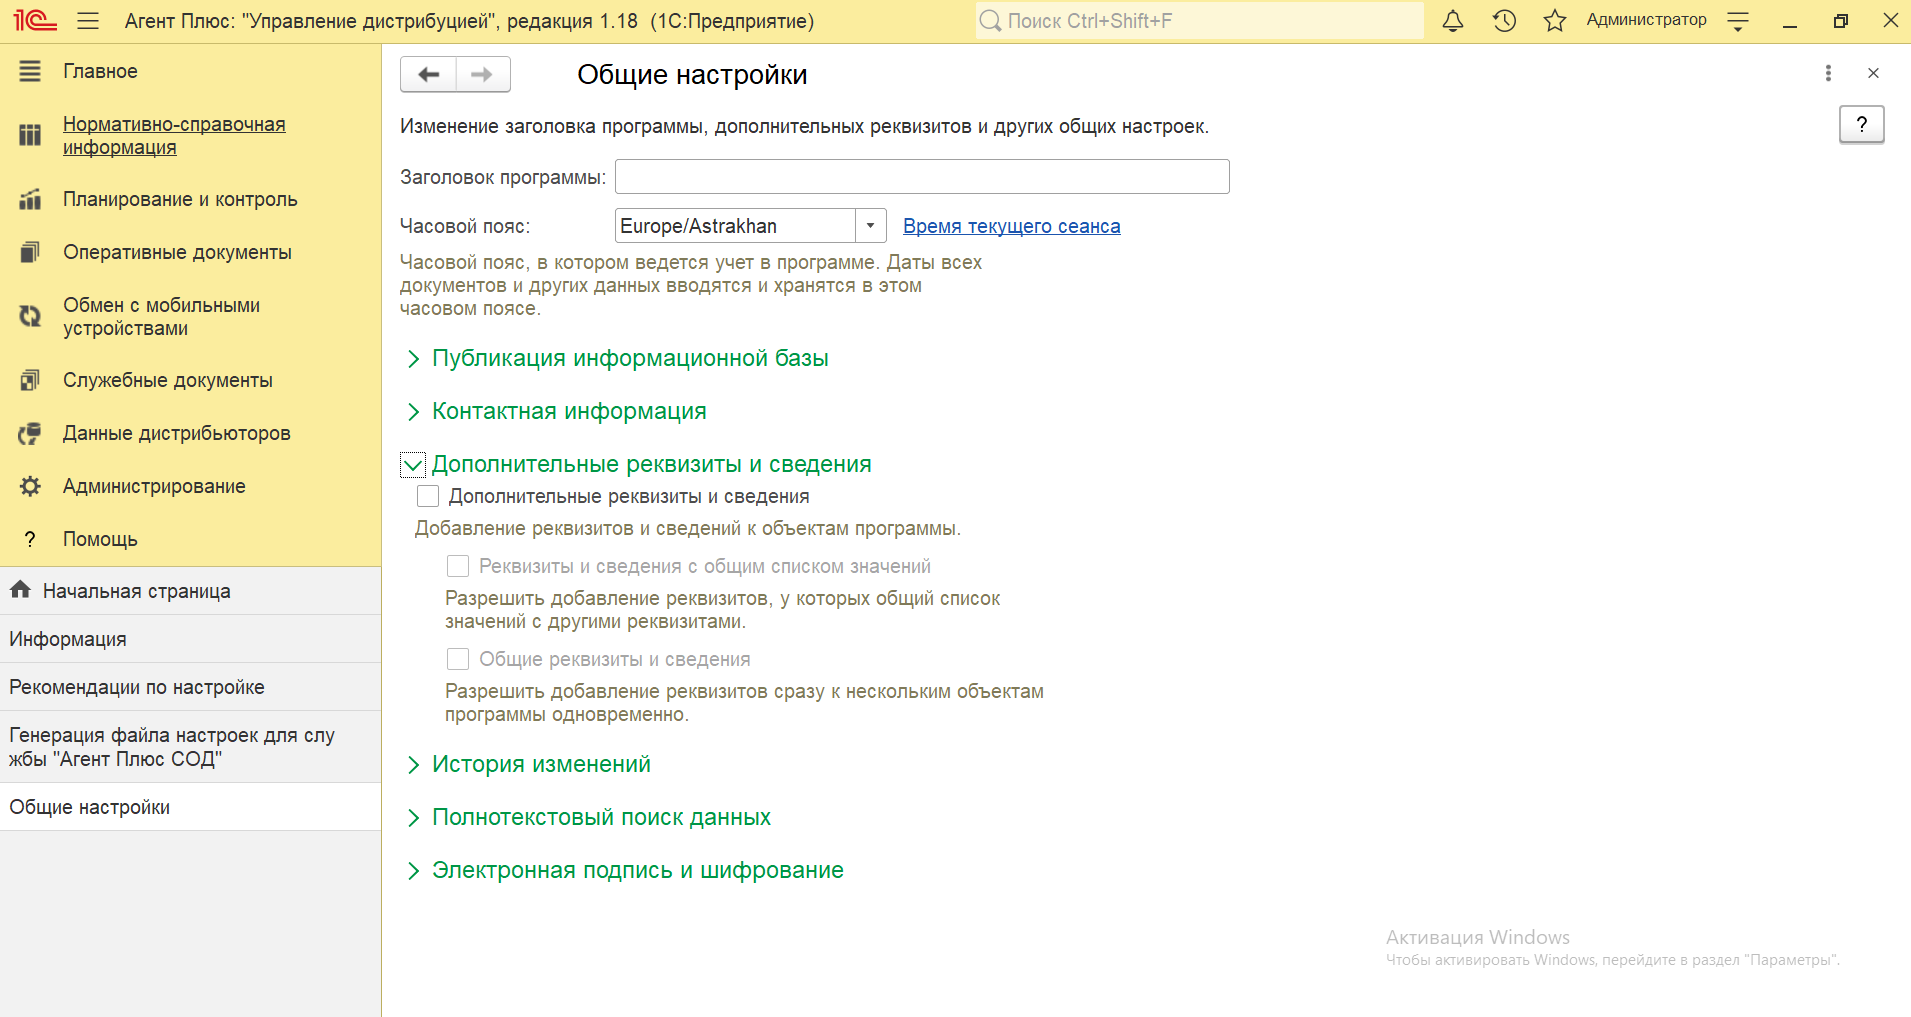Click the Europe/Astrakhan time zone field
Image resolution: width=1911 pixels, height=1017 pixels.
click(x=735, y=226)
